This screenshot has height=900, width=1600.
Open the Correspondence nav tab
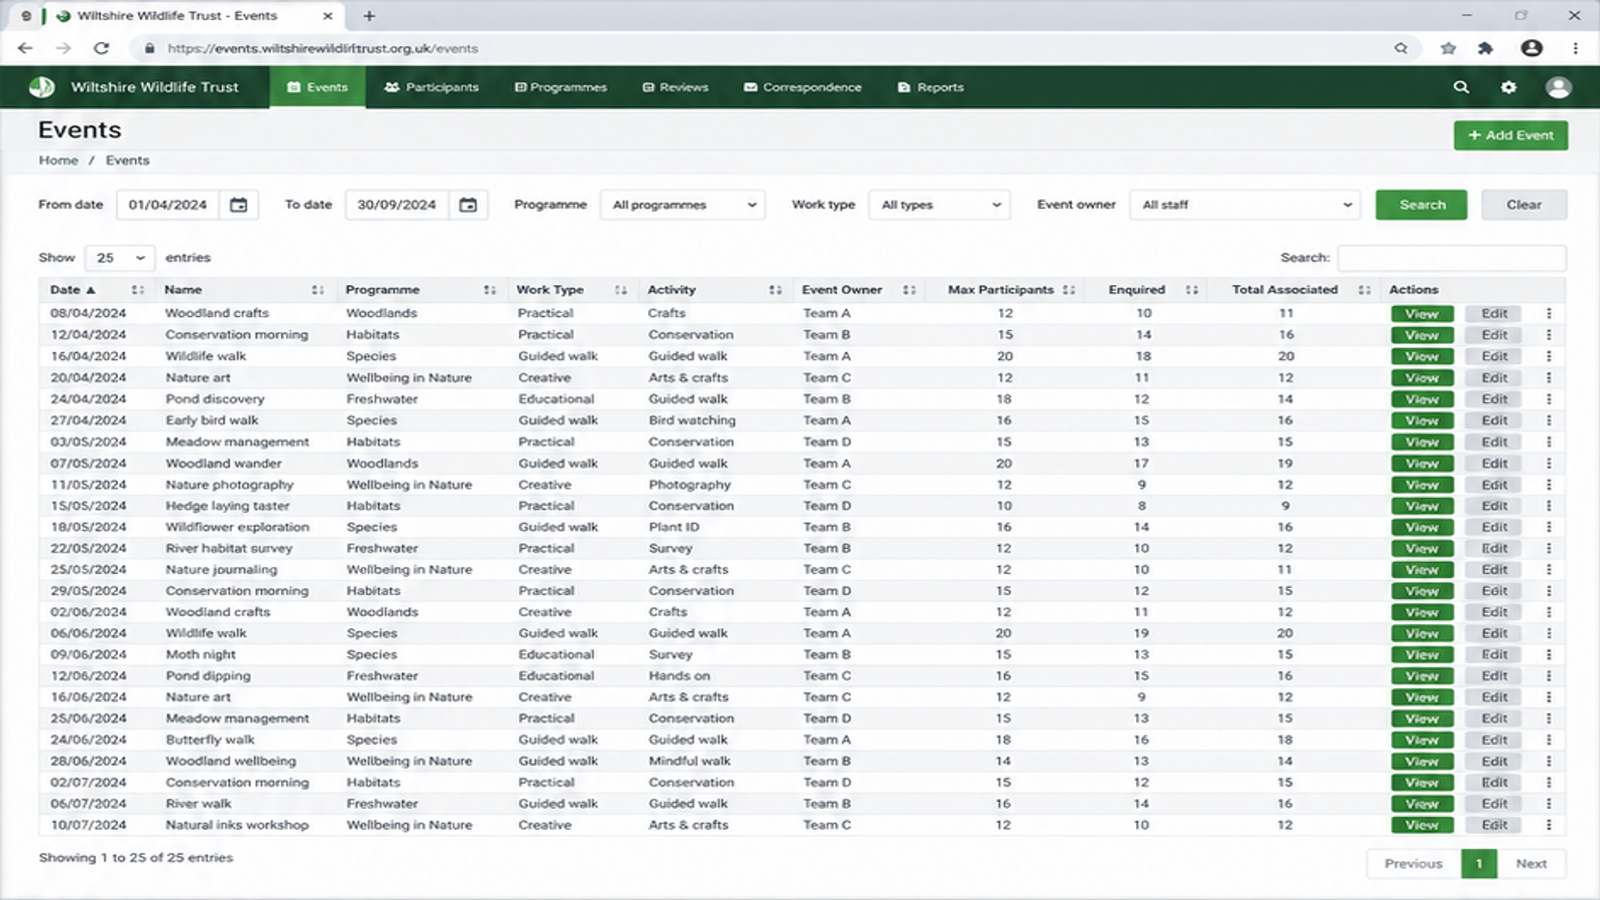click(x=803, y=87)
